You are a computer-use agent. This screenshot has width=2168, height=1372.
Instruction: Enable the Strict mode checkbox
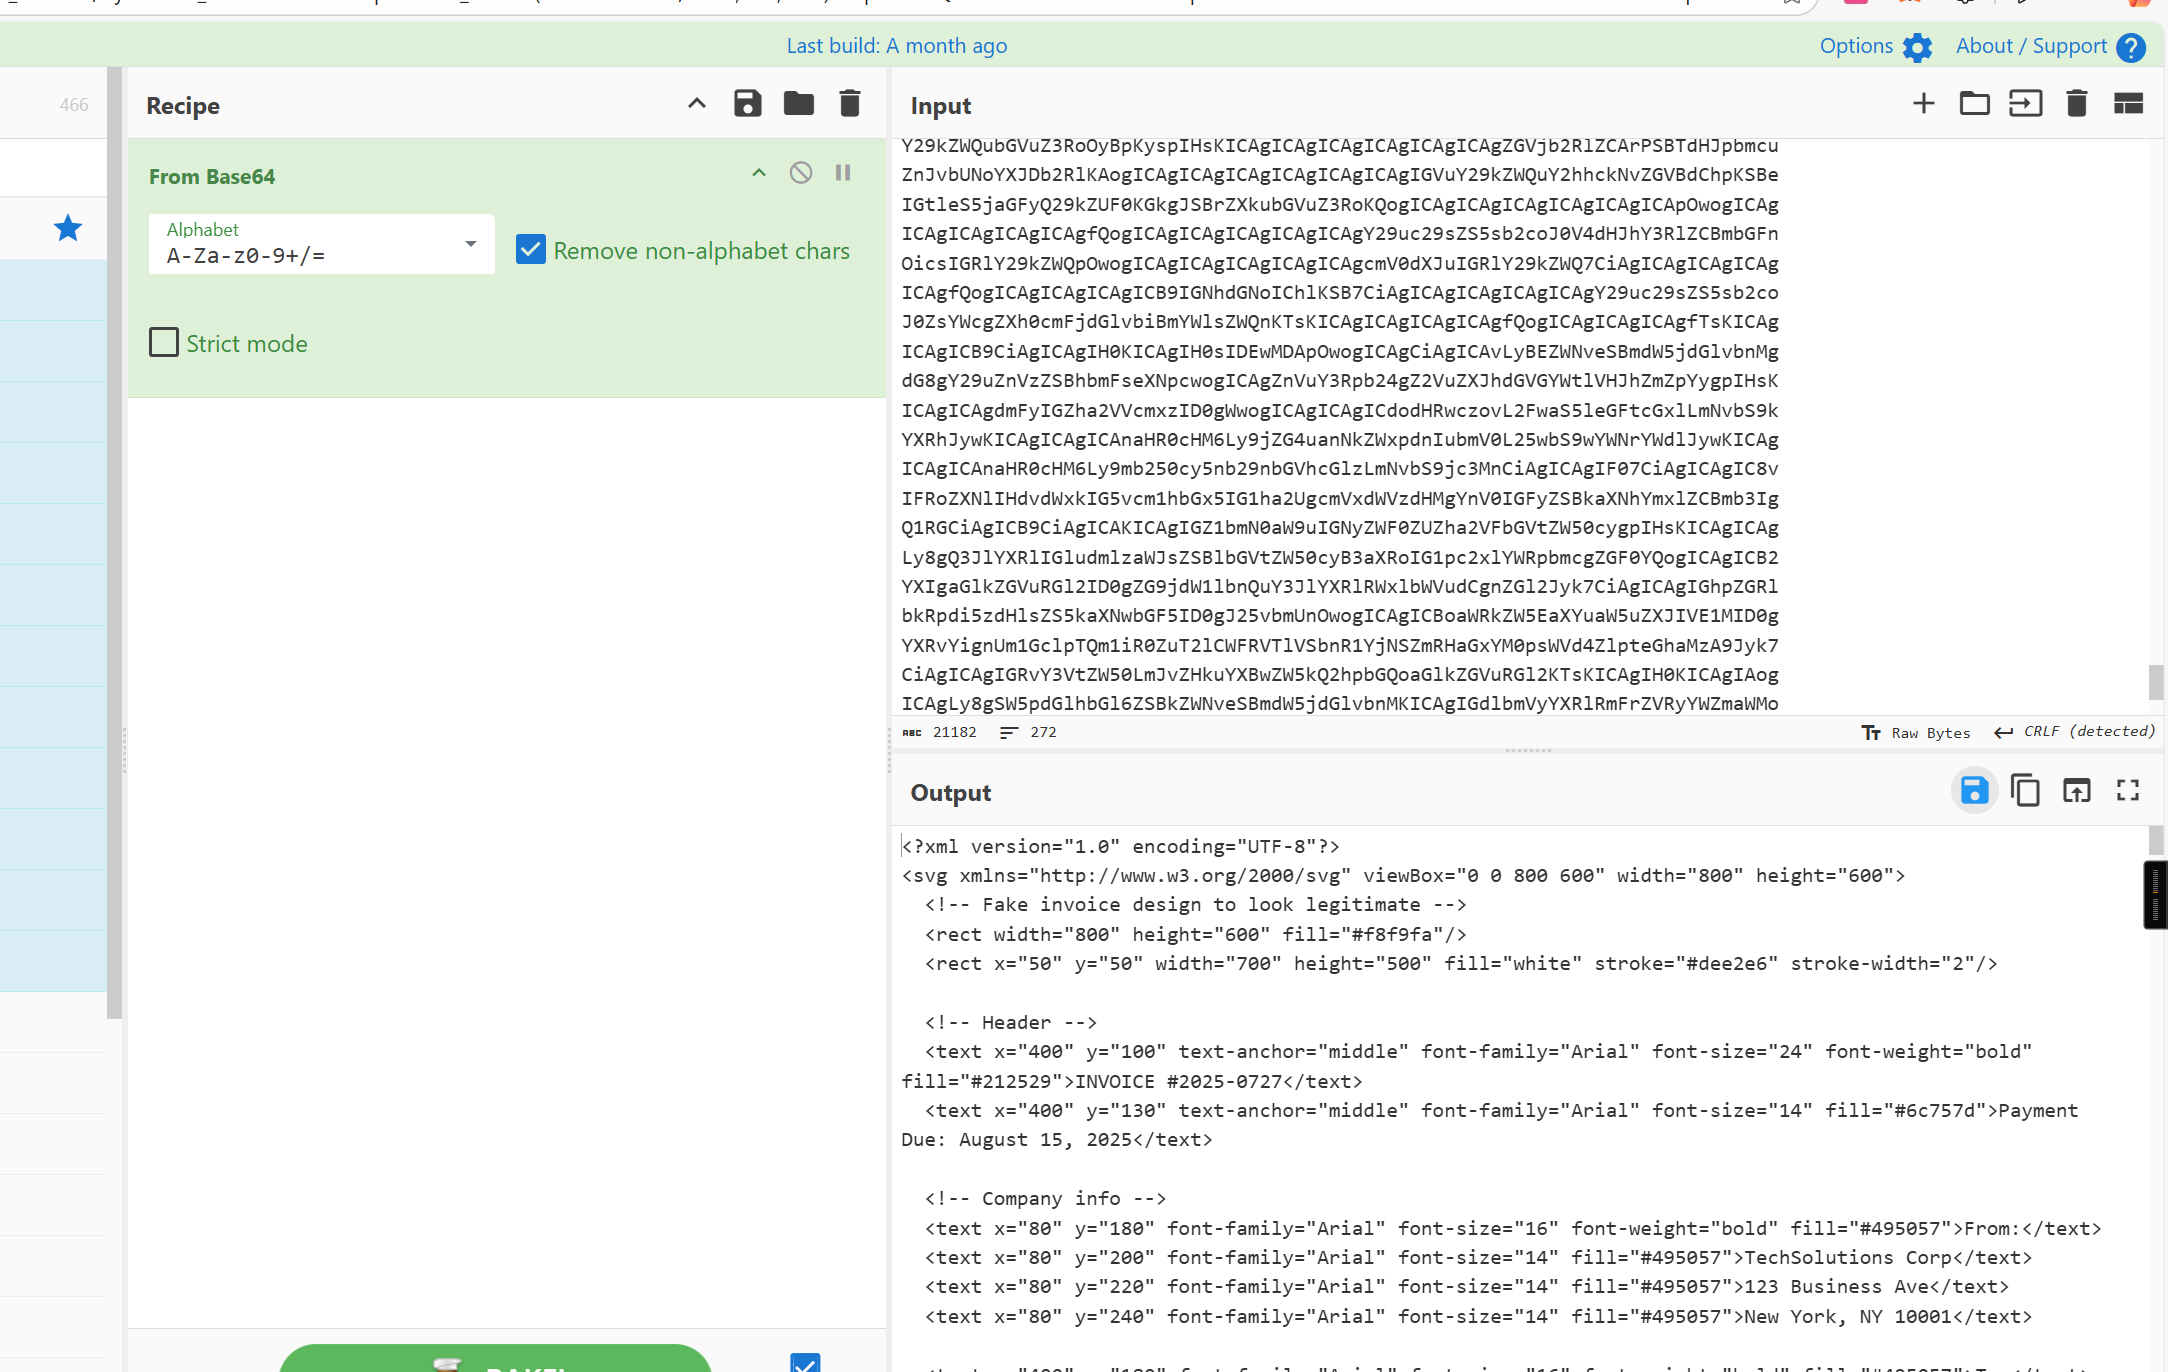tap(164, 343)
